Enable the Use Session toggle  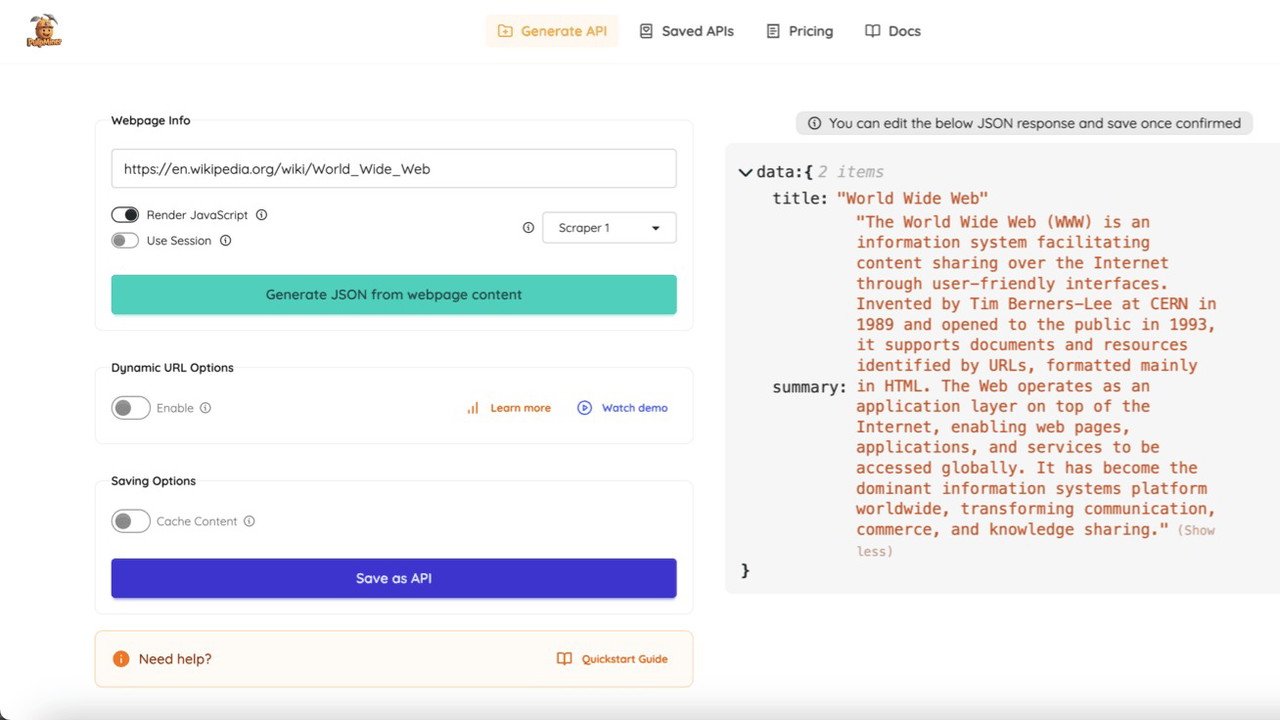[x=125, y=241]
